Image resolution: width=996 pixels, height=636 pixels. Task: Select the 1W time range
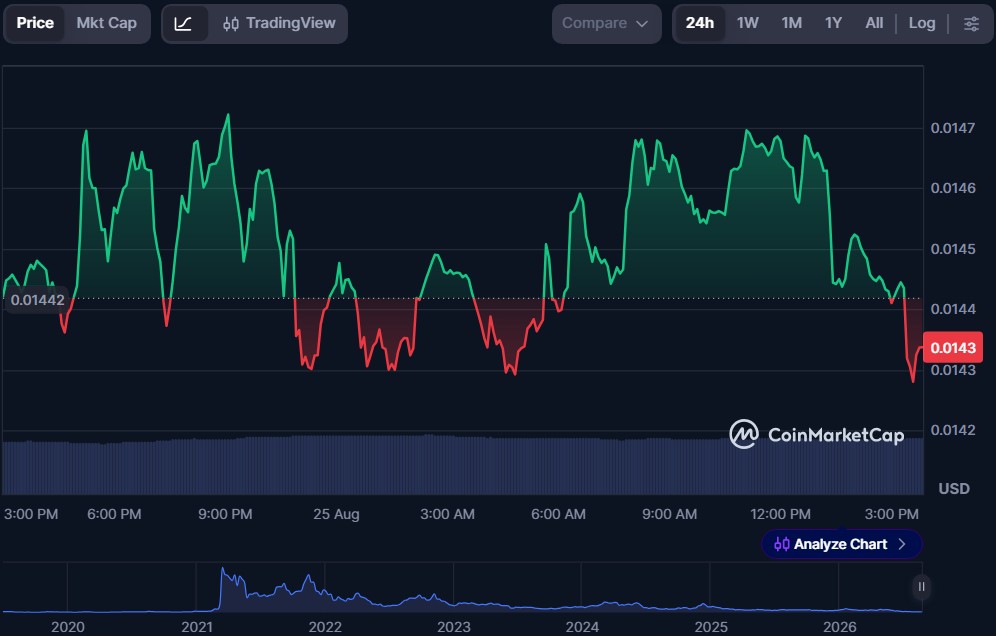click(x=748, y=24)
